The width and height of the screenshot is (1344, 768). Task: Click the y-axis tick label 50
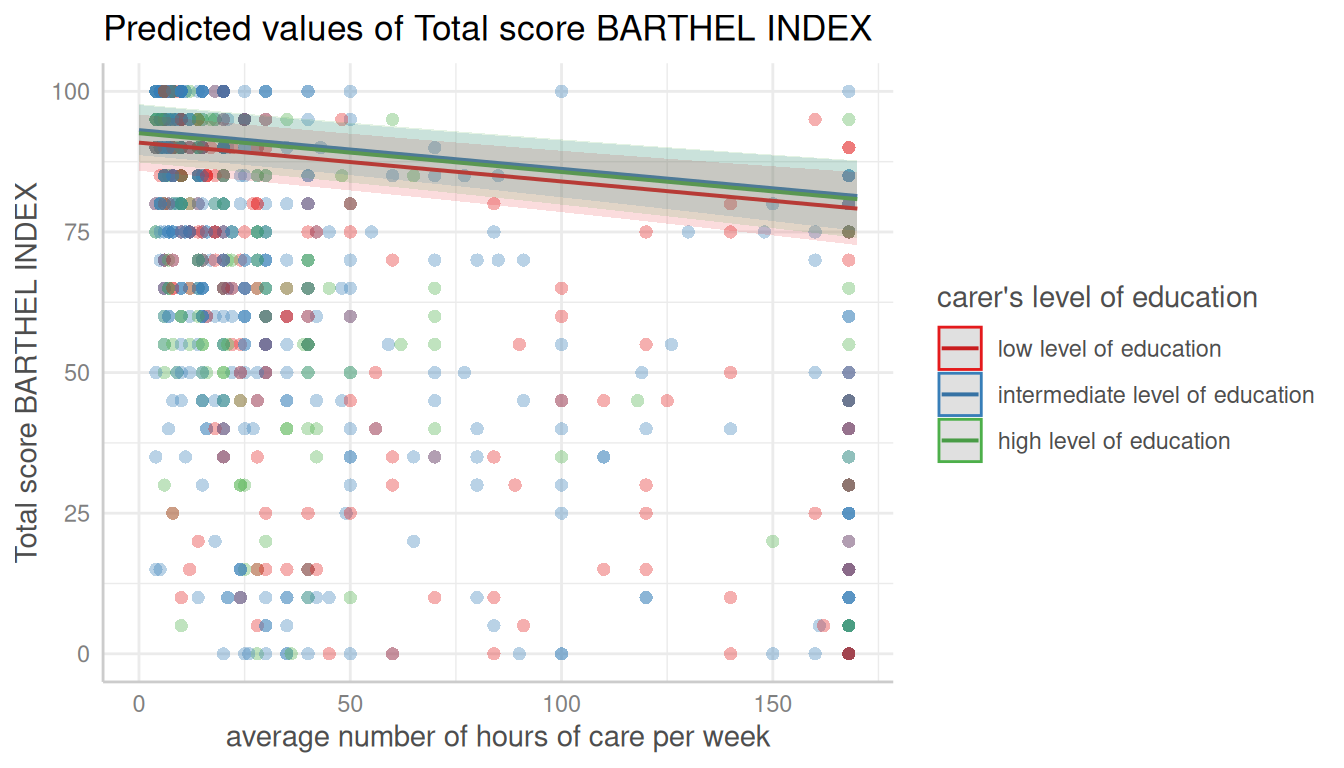tap(77, 372)
